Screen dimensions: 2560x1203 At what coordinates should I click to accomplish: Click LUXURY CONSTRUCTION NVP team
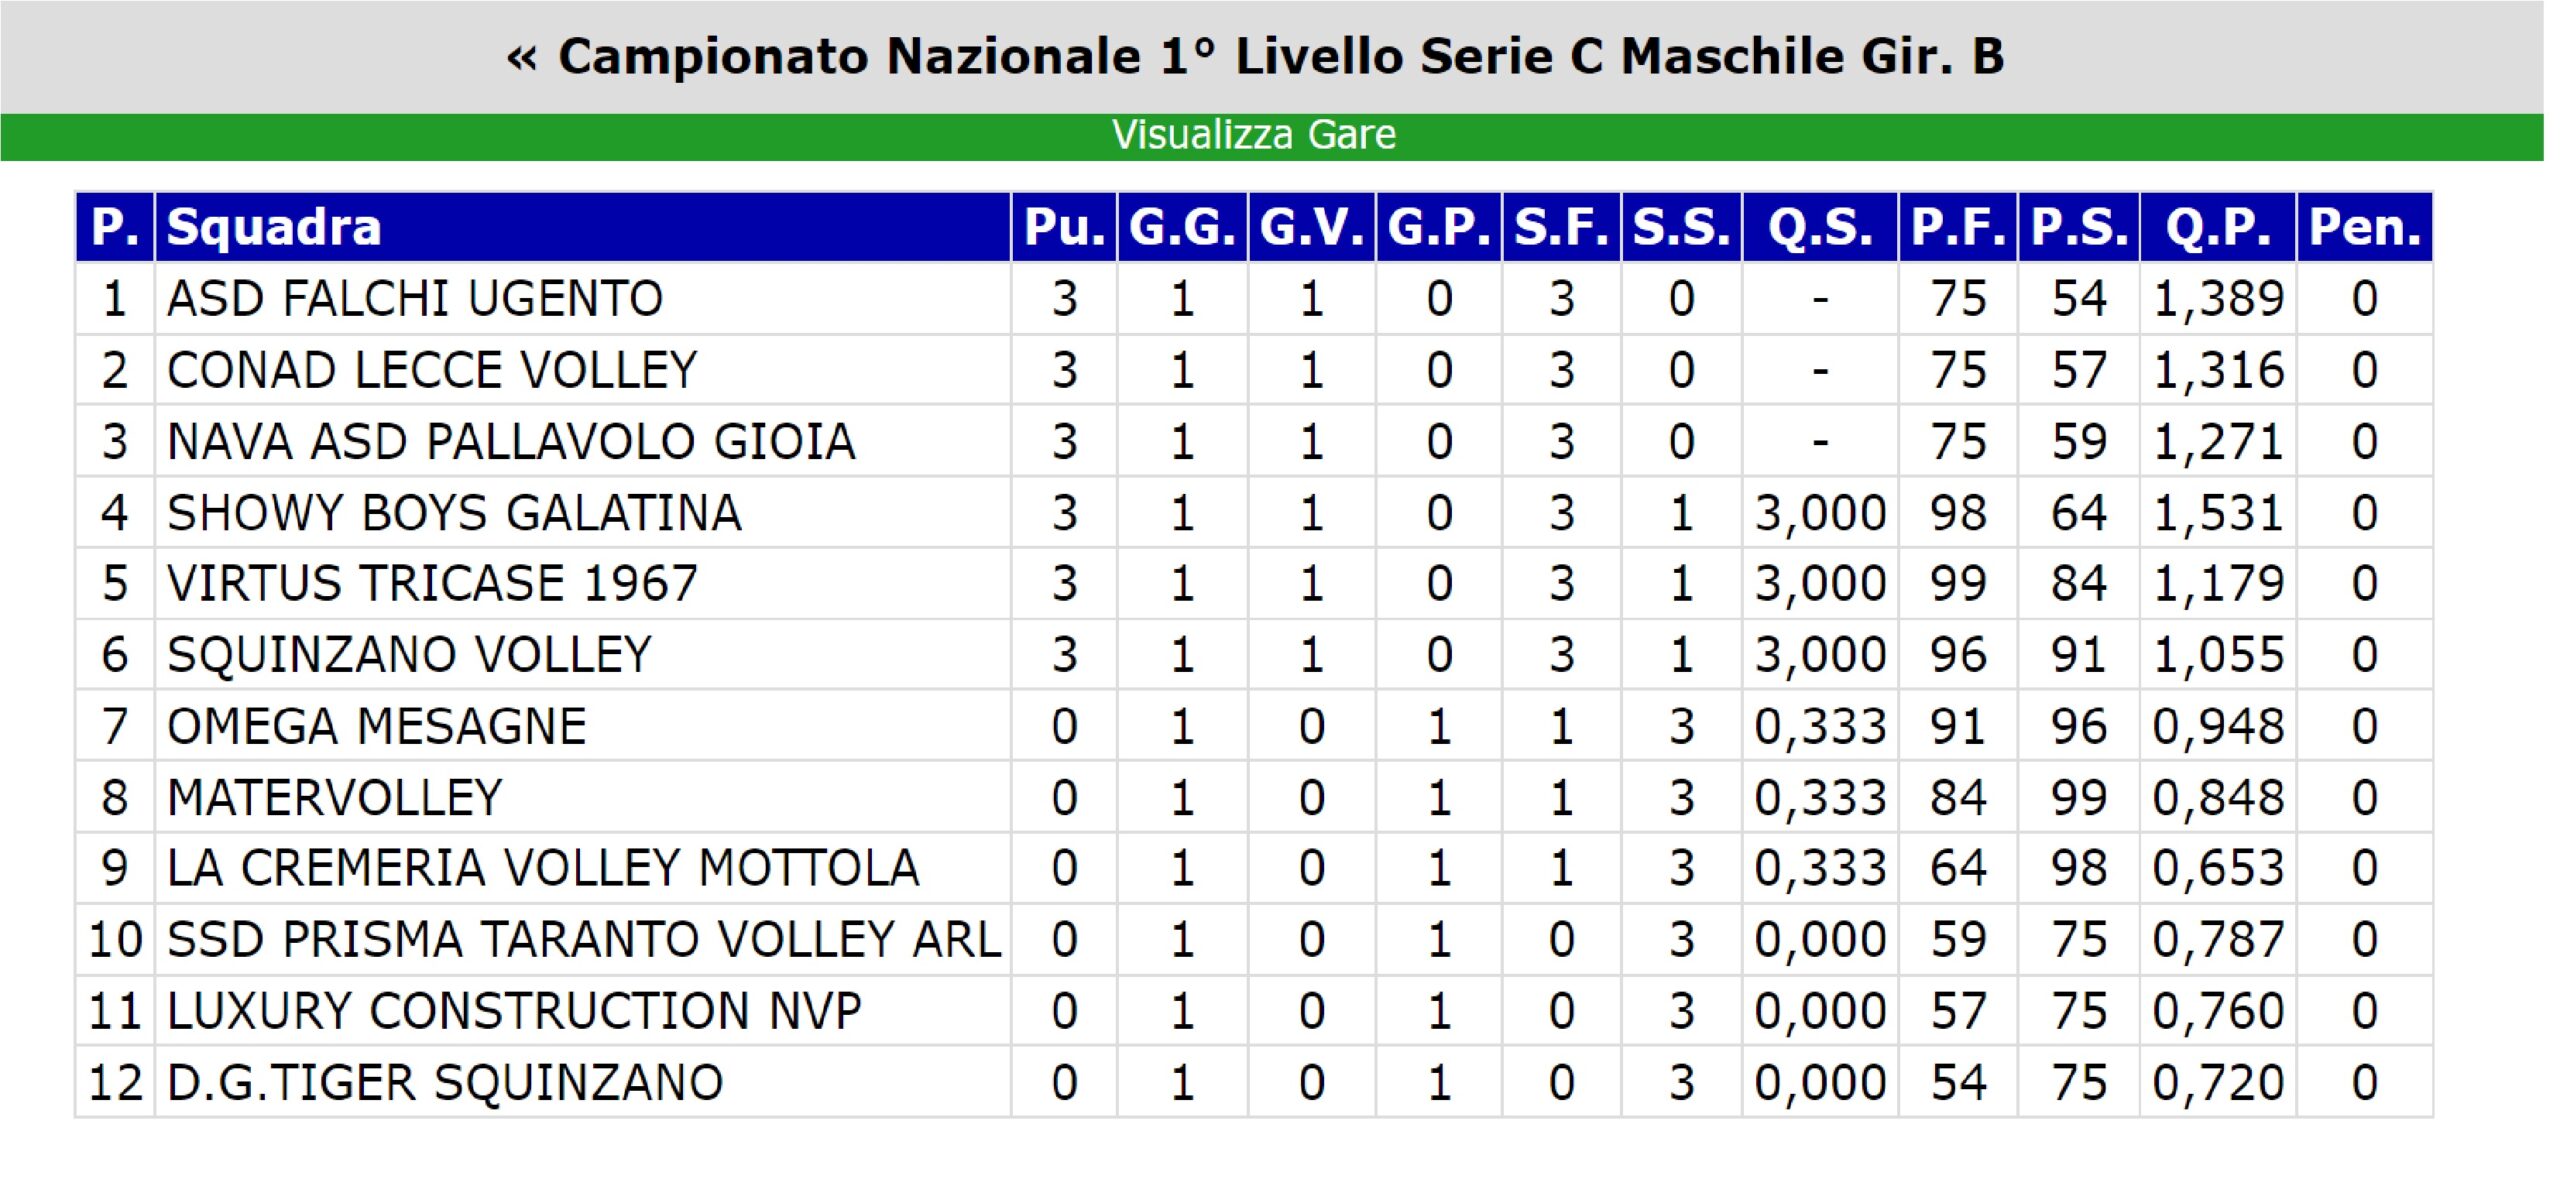click(x=514, y=1011)
